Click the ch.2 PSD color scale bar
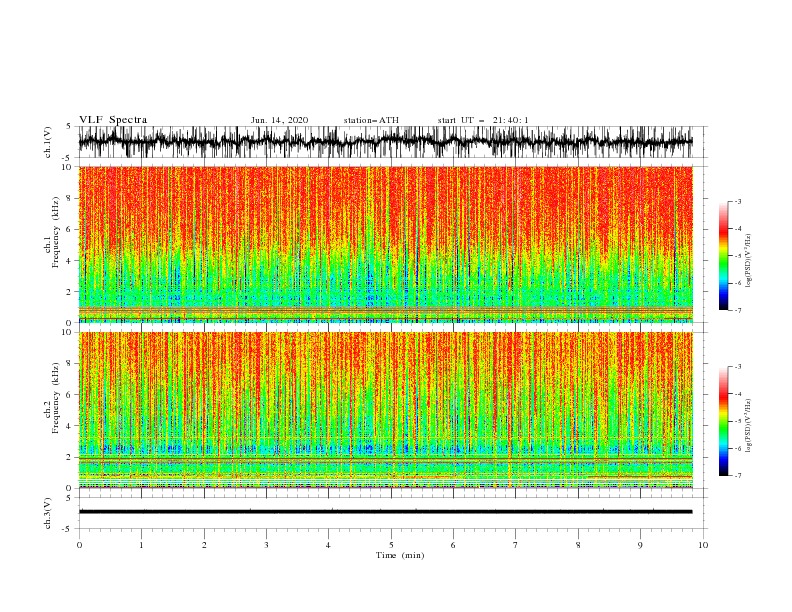792x612 pixels. (x=723, y=421)
